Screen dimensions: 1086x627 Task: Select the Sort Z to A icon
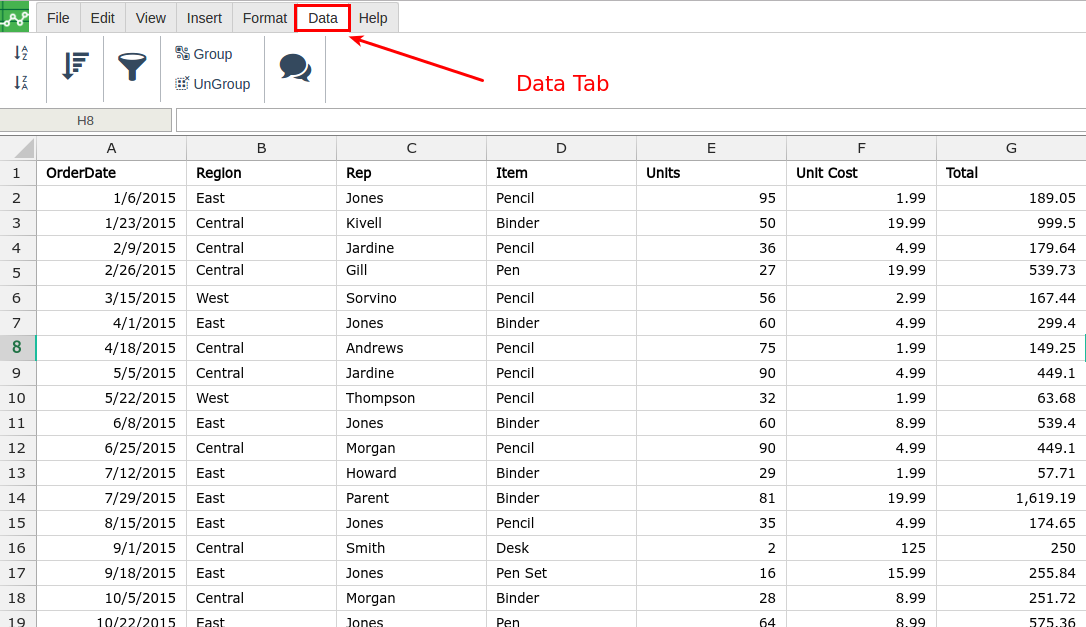coord(21,85)
